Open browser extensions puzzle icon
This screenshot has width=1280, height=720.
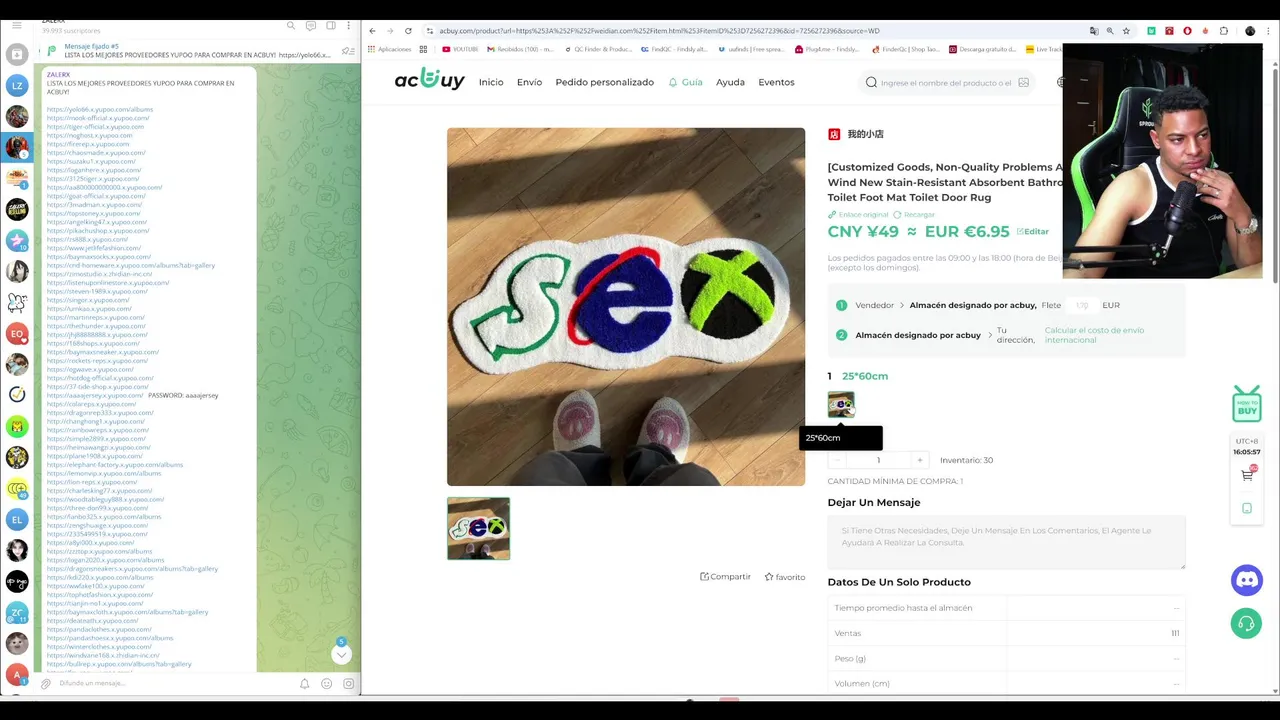[x=1224, y=31]
